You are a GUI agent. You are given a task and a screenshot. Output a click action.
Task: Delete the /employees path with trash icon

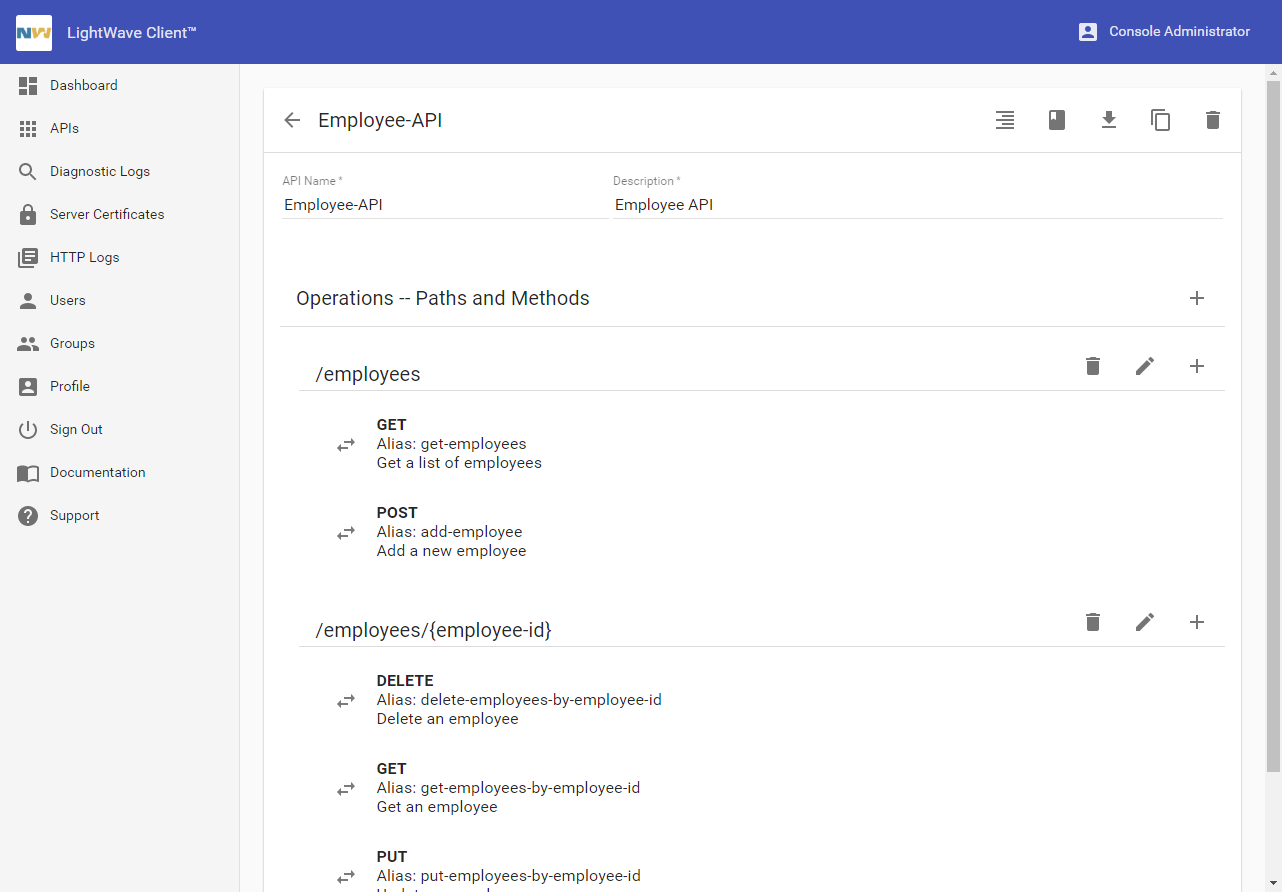pos(1092,366)
